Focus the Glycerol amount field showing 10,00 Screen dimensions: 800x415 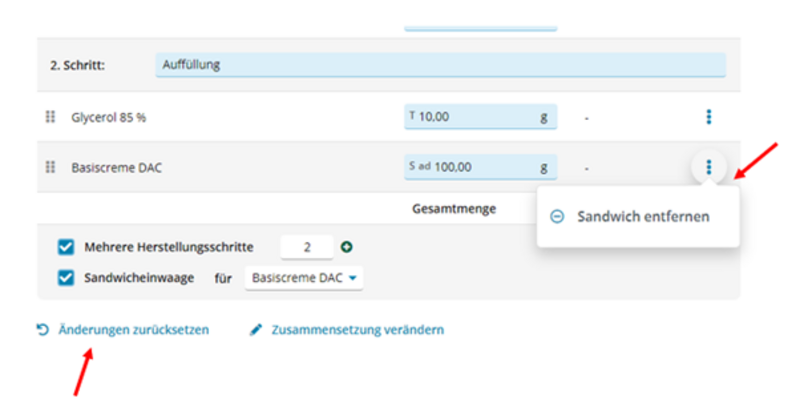(x=480, y=117)
